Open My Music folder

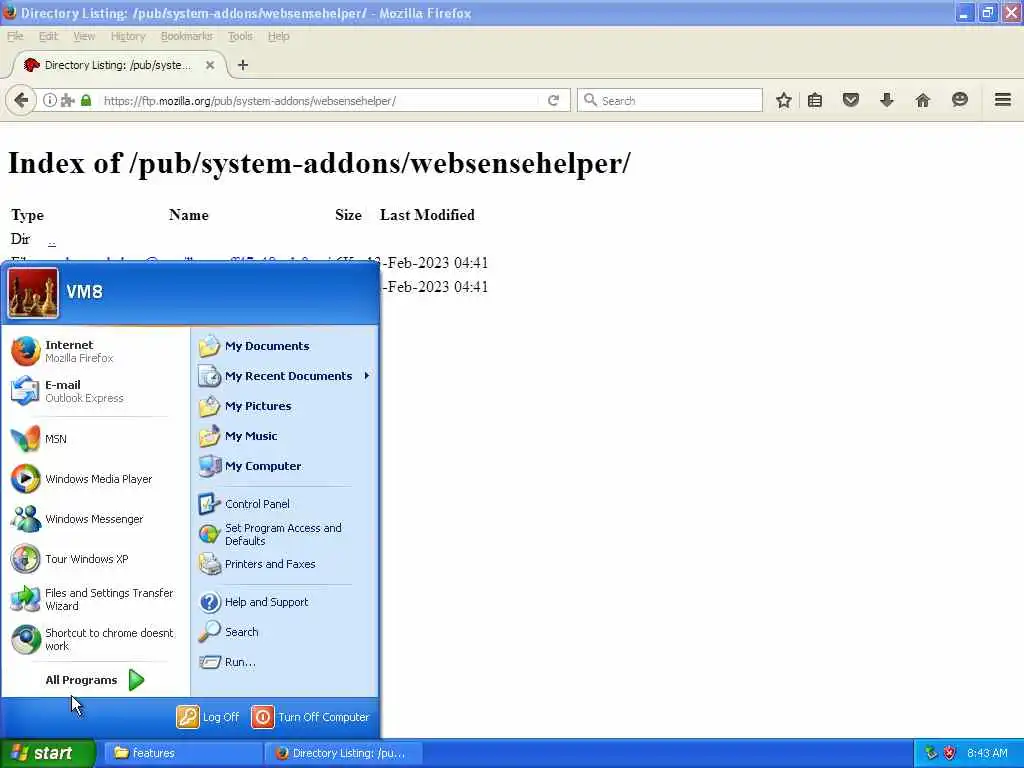pyautogui.click(x=285, y=436)
